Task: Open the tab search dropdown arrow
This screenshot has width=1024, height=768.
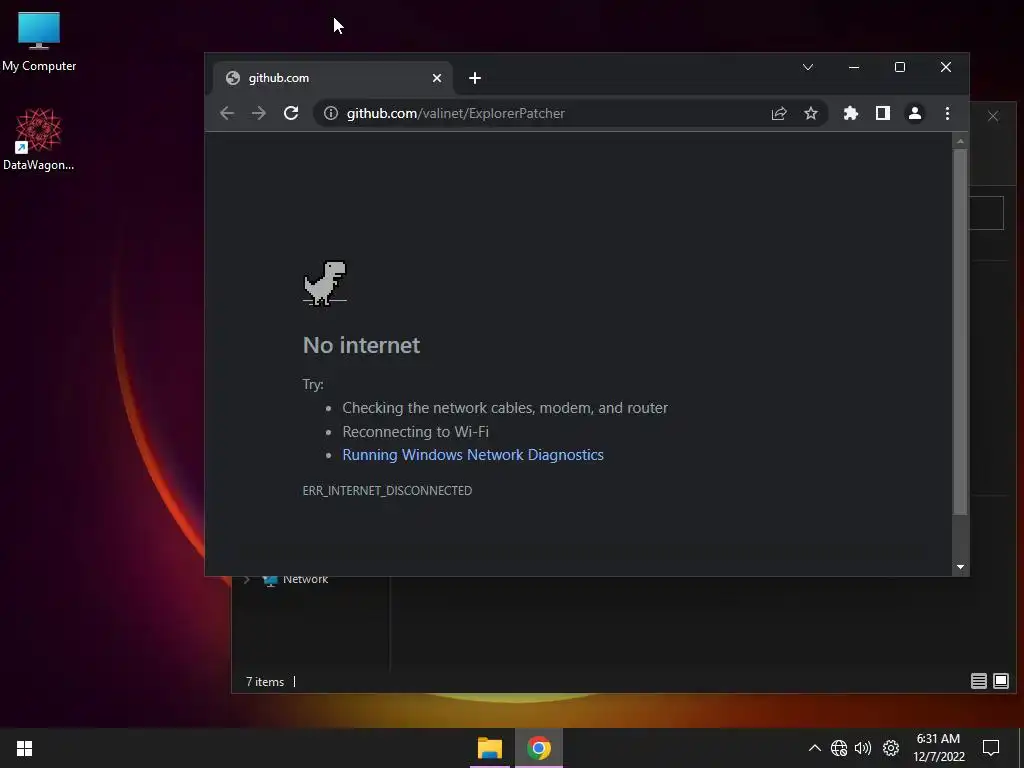Action: 808,67
